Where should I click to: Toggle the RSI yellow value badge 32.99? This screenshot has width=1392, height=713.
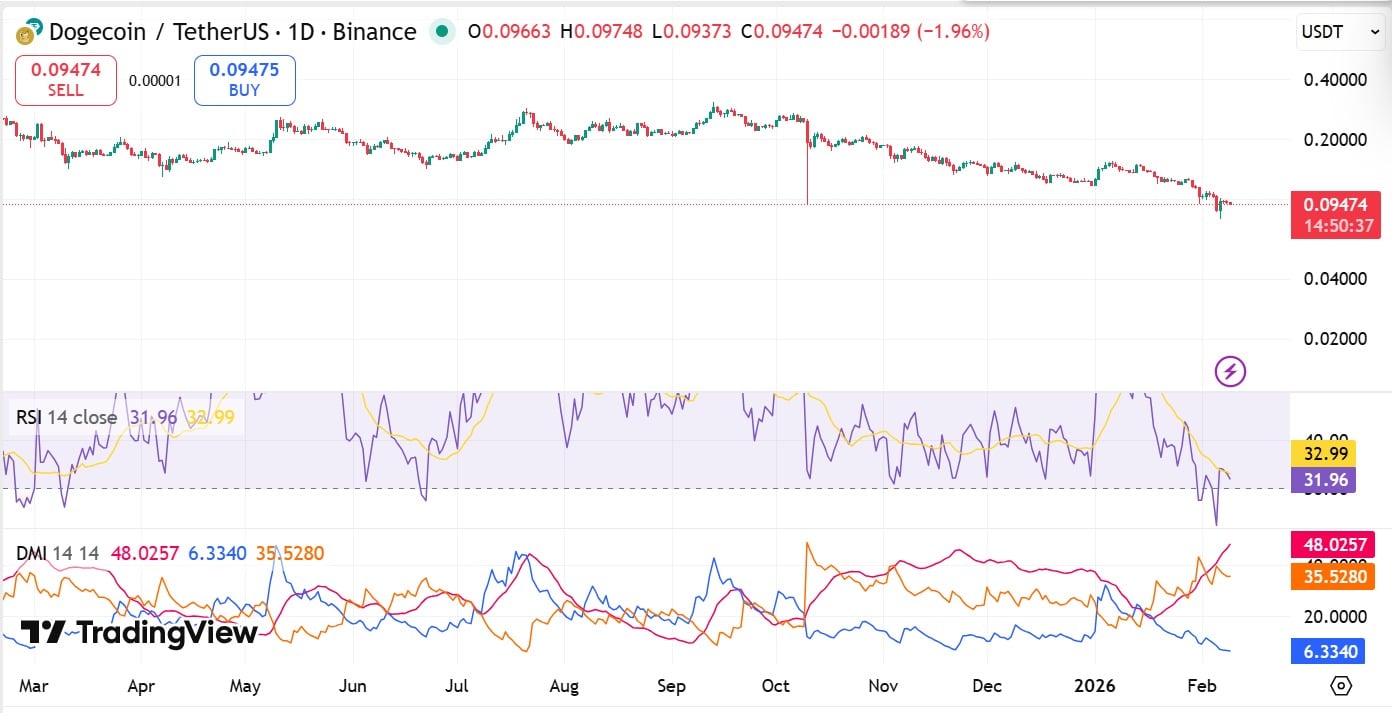tap(1324, 452)
